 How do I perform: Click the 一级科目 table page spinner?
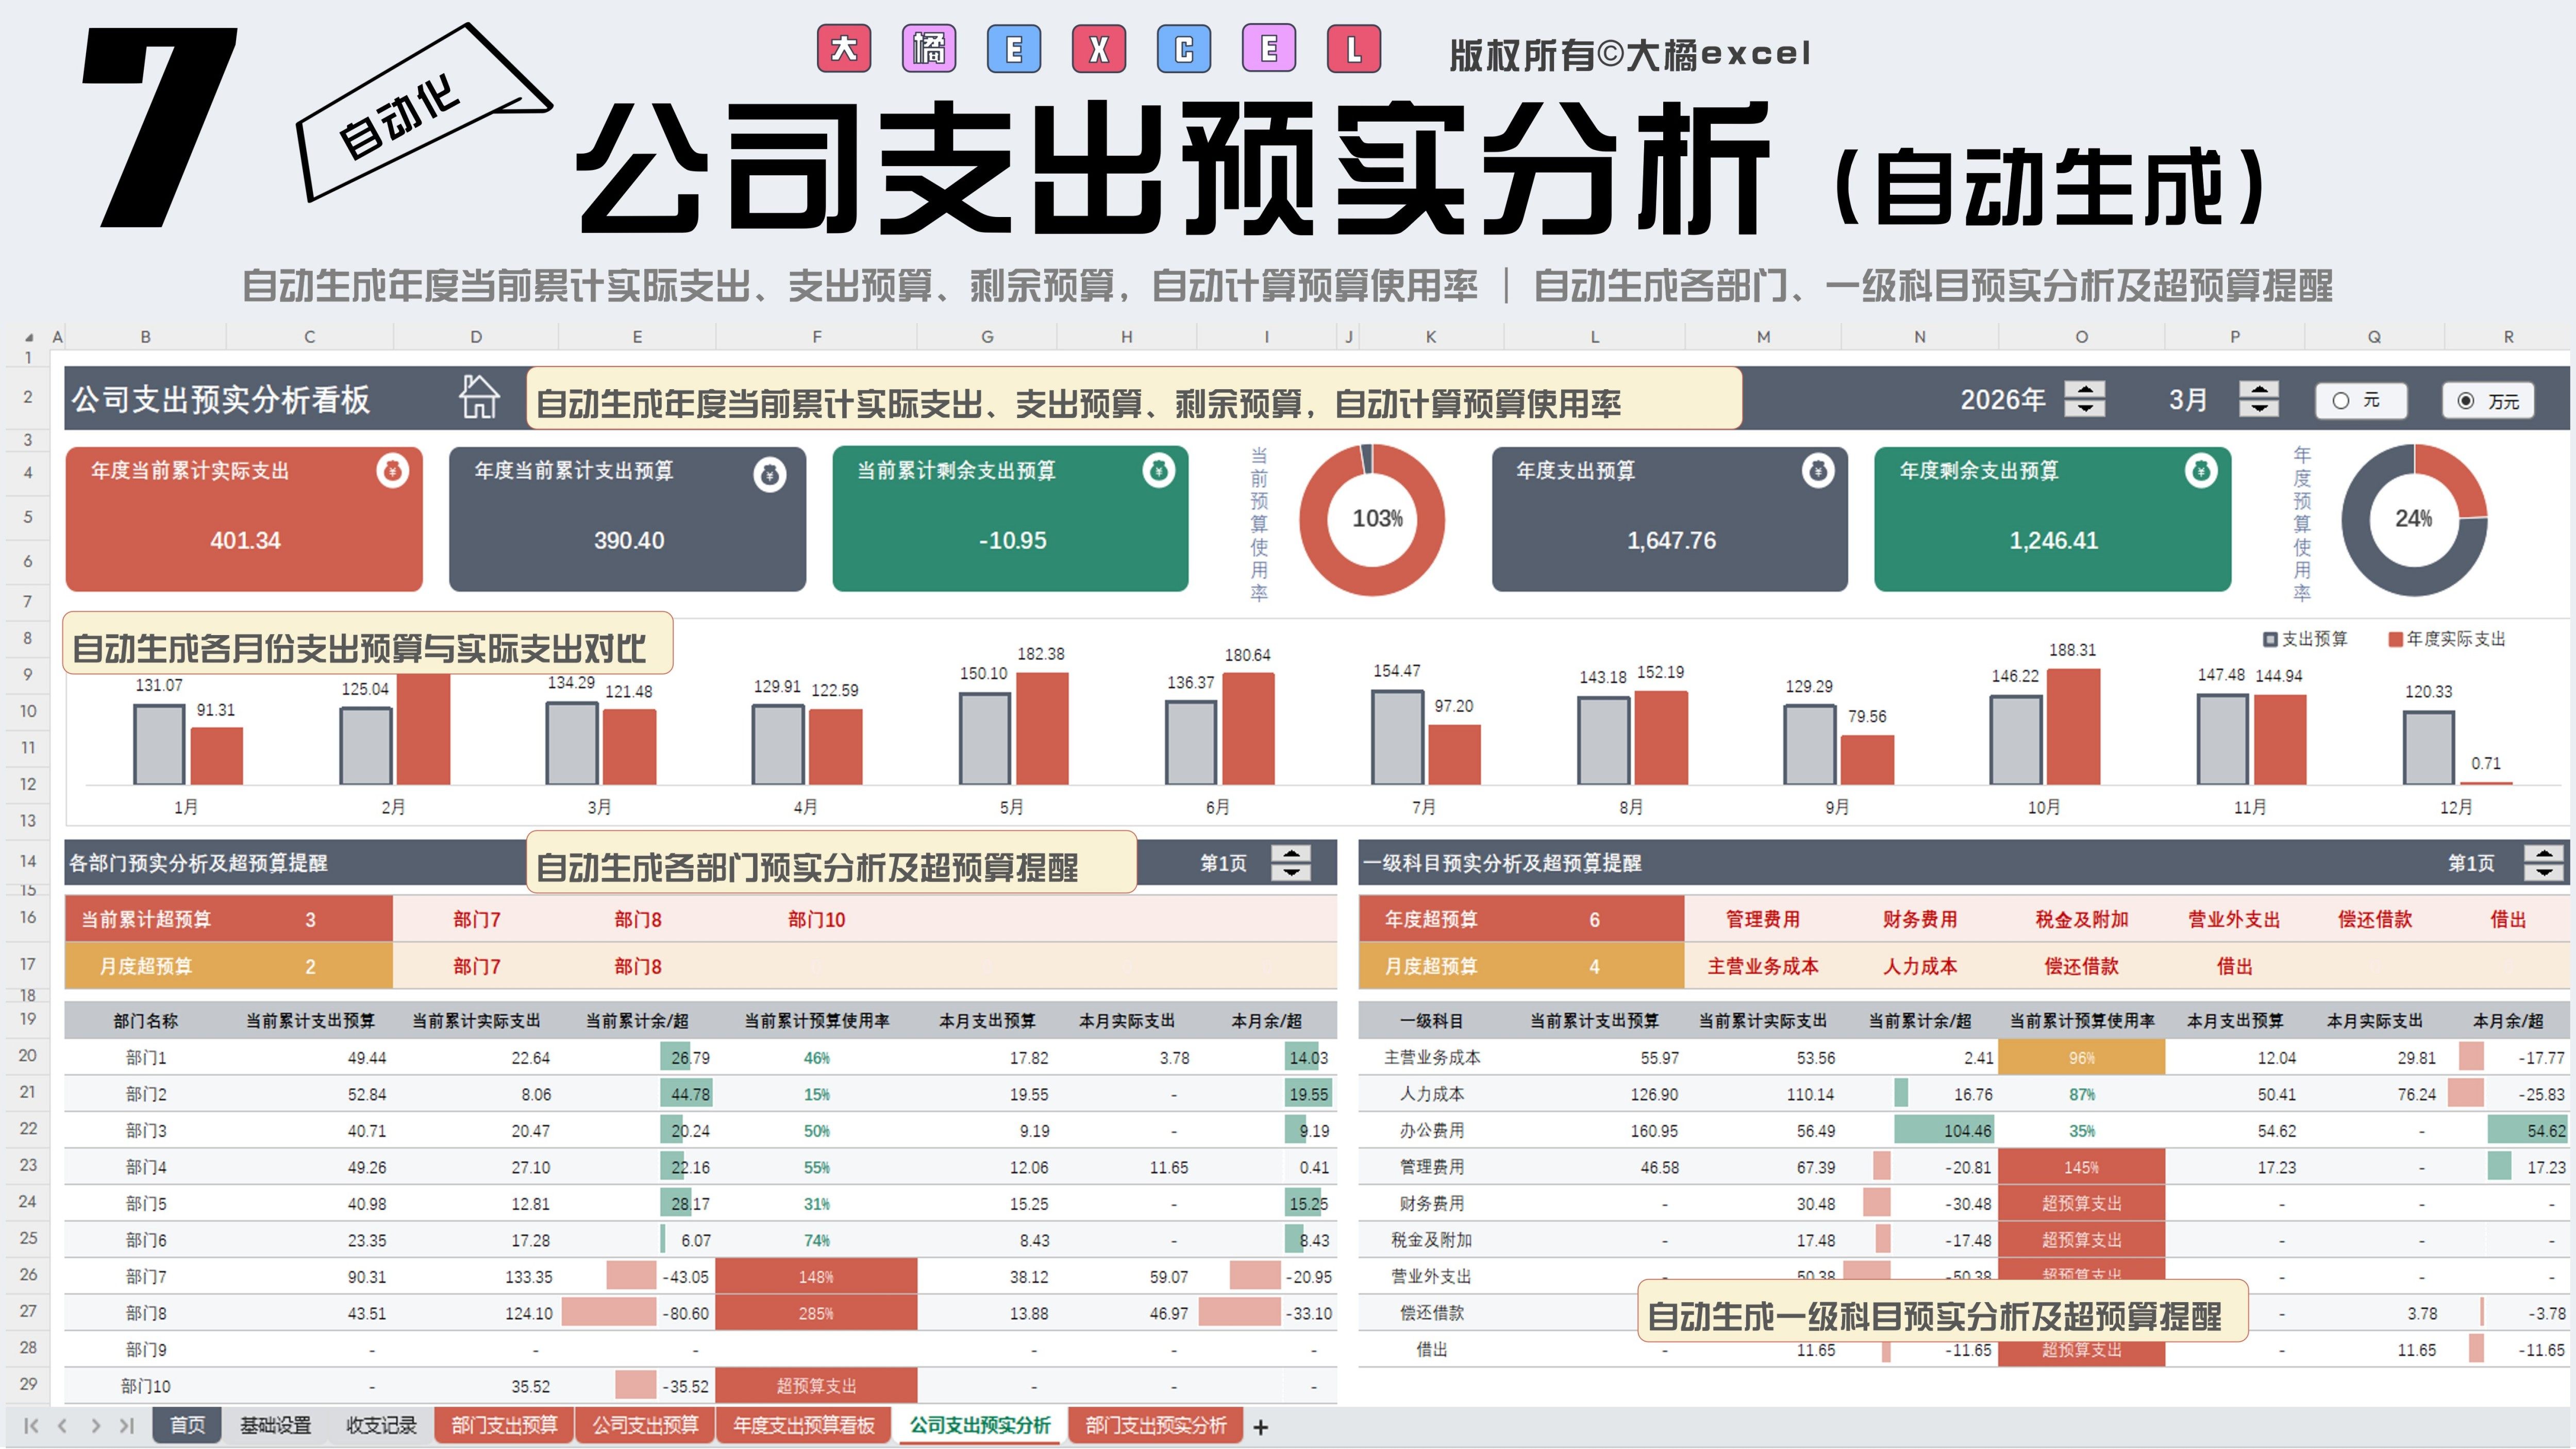point(2543,862)
